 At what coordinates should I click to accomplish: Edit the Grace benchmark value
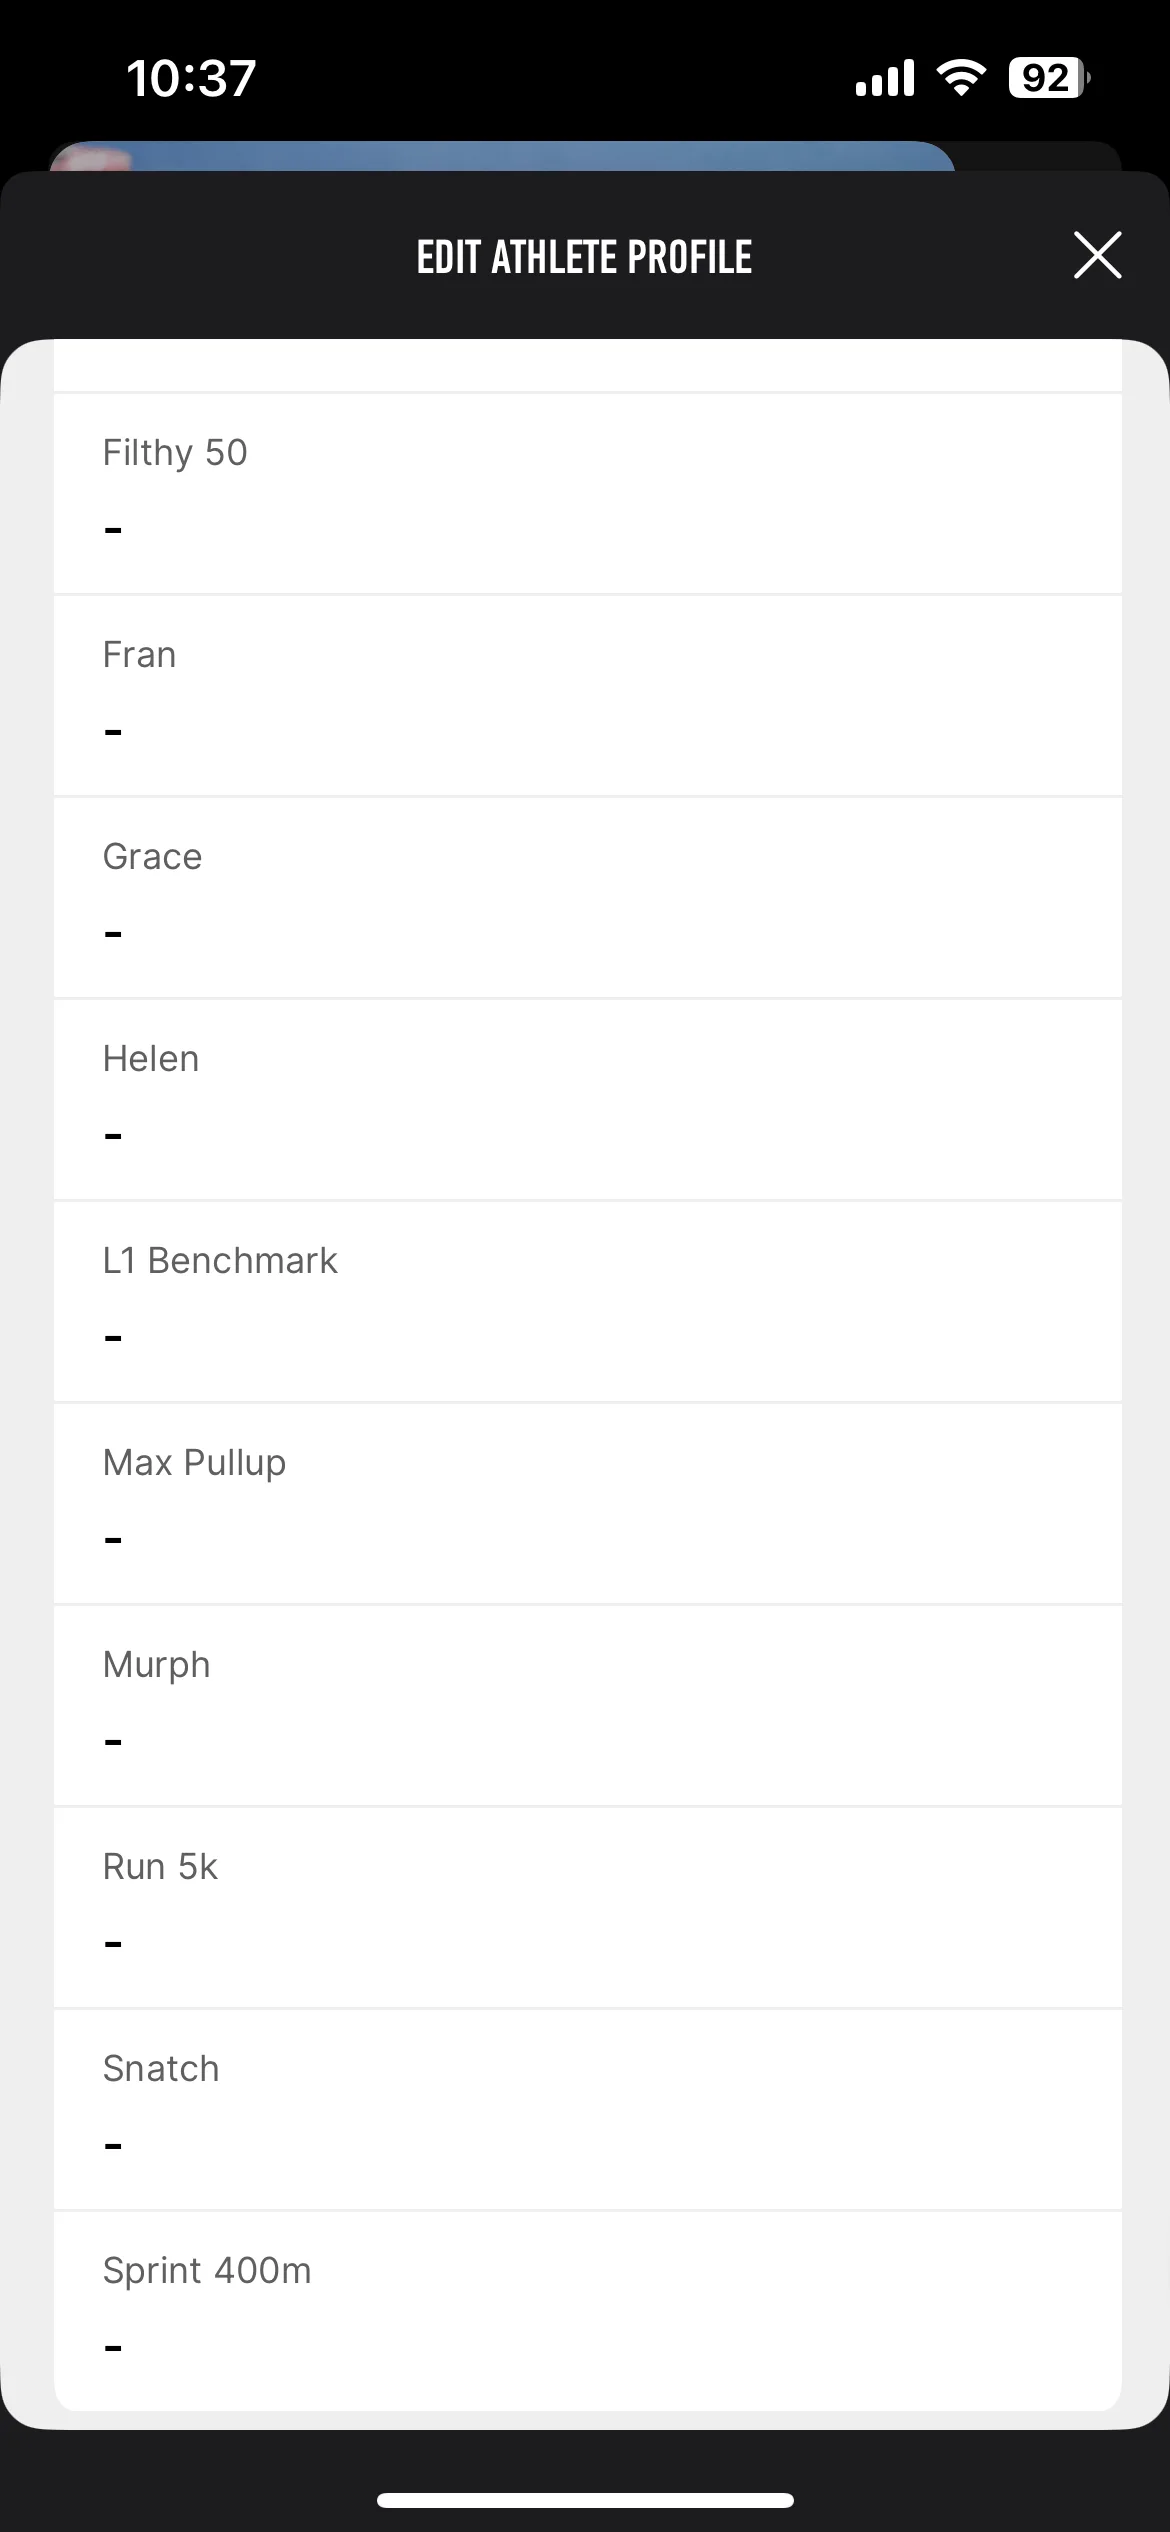tap(588, 898)
